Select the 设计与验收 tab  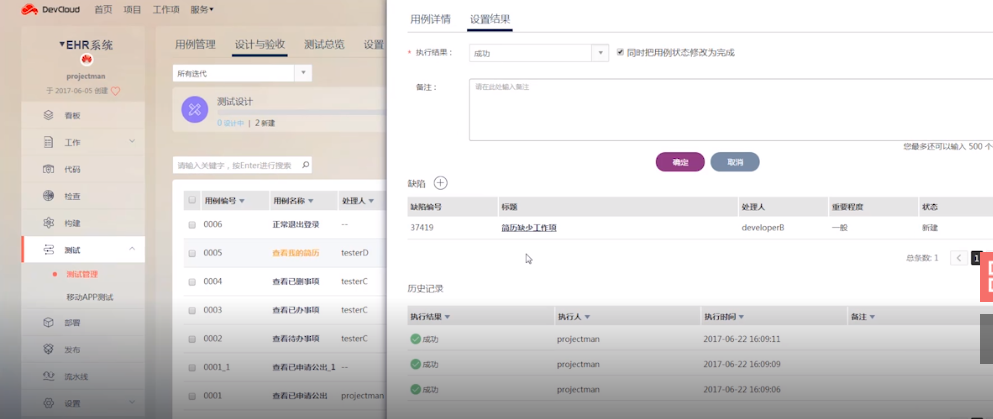[260, 44]
